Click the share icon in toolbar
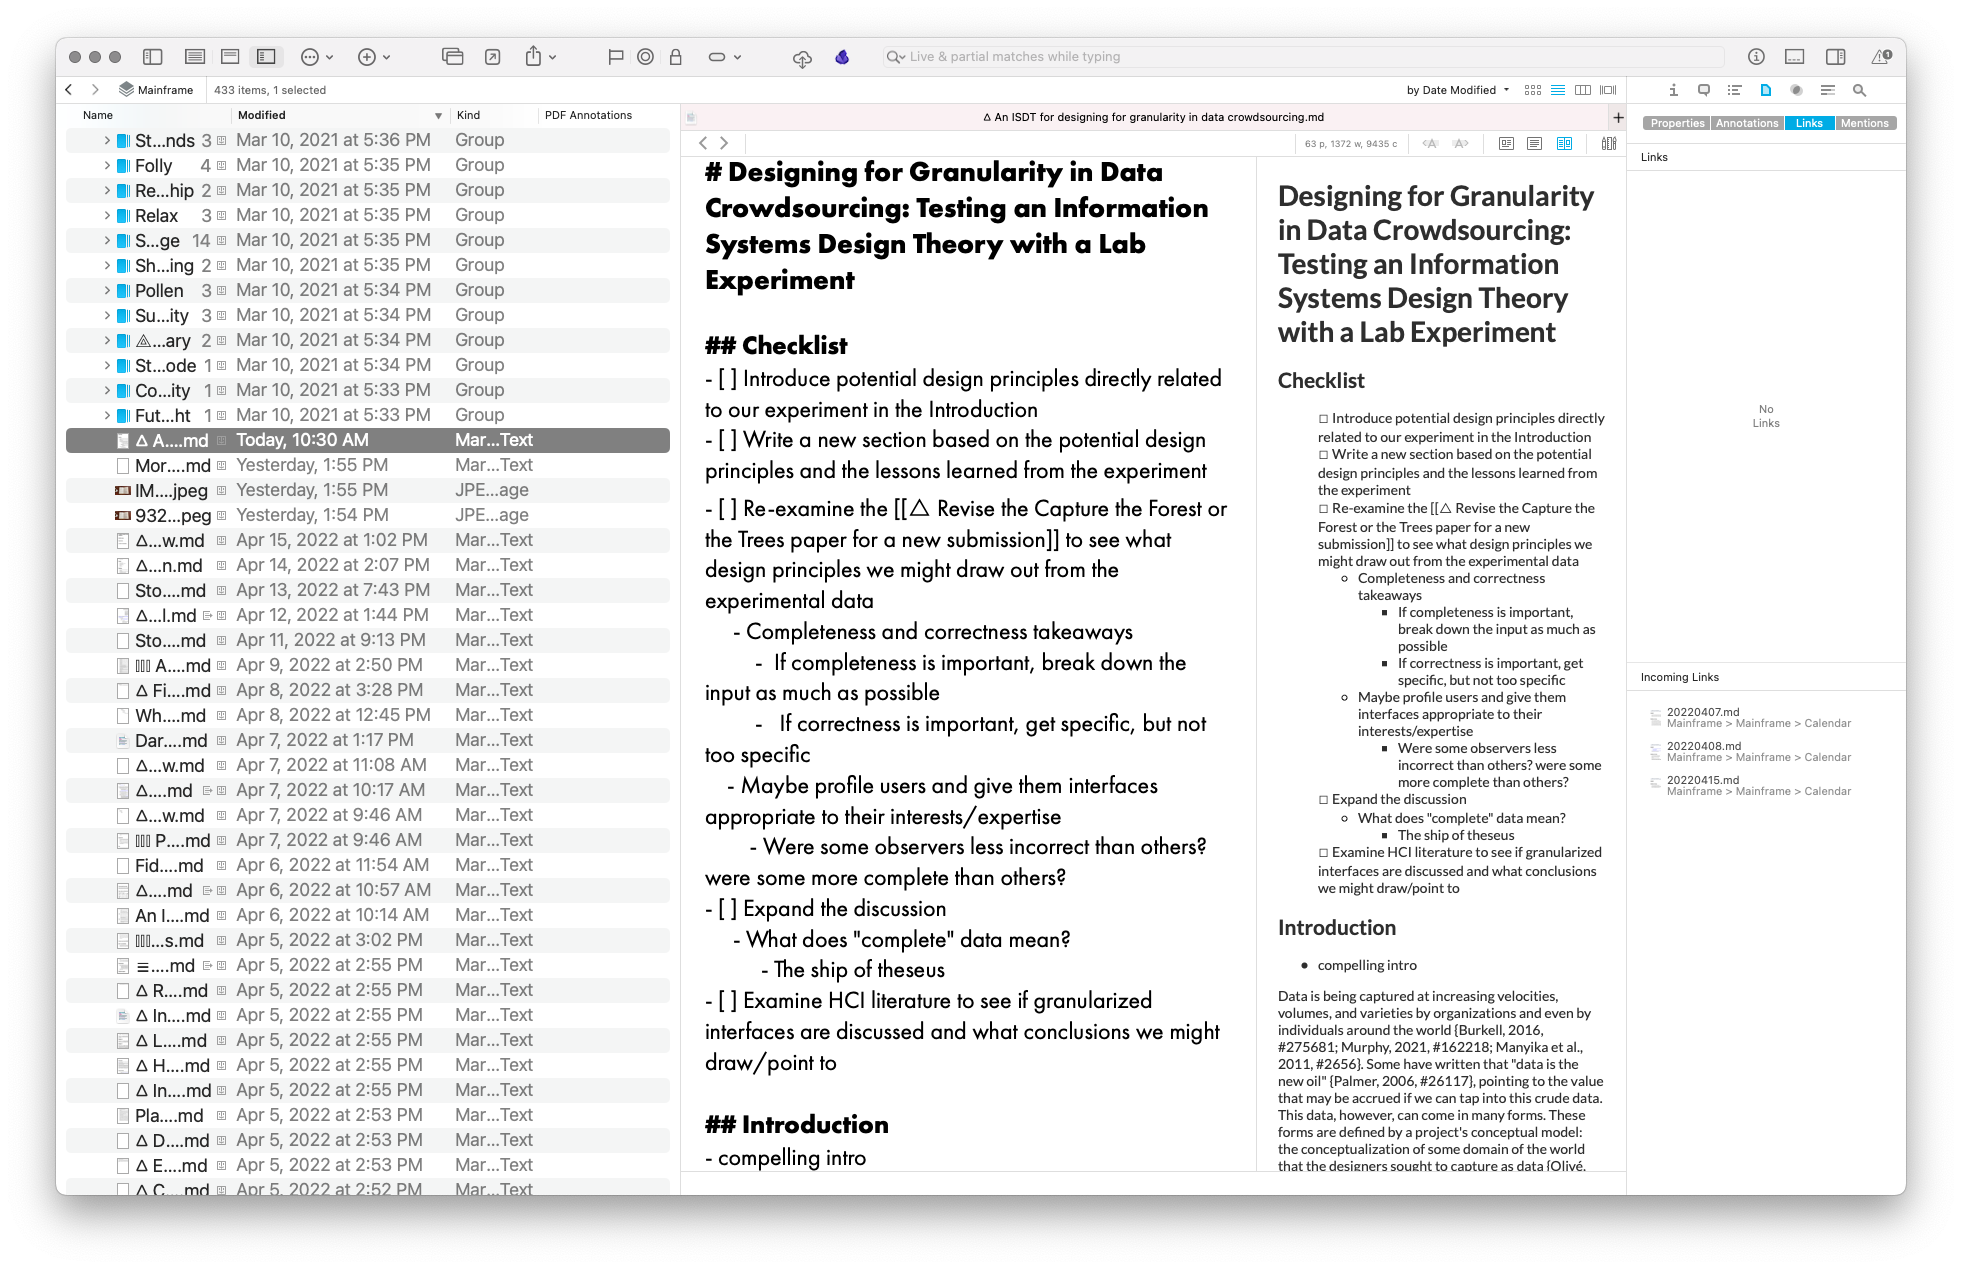 (x=534, y=57)
